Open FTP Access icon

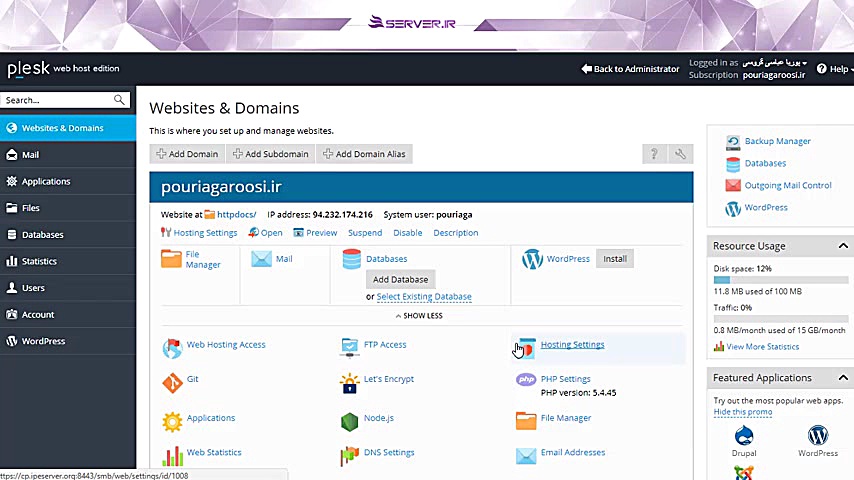click(349, 348)
